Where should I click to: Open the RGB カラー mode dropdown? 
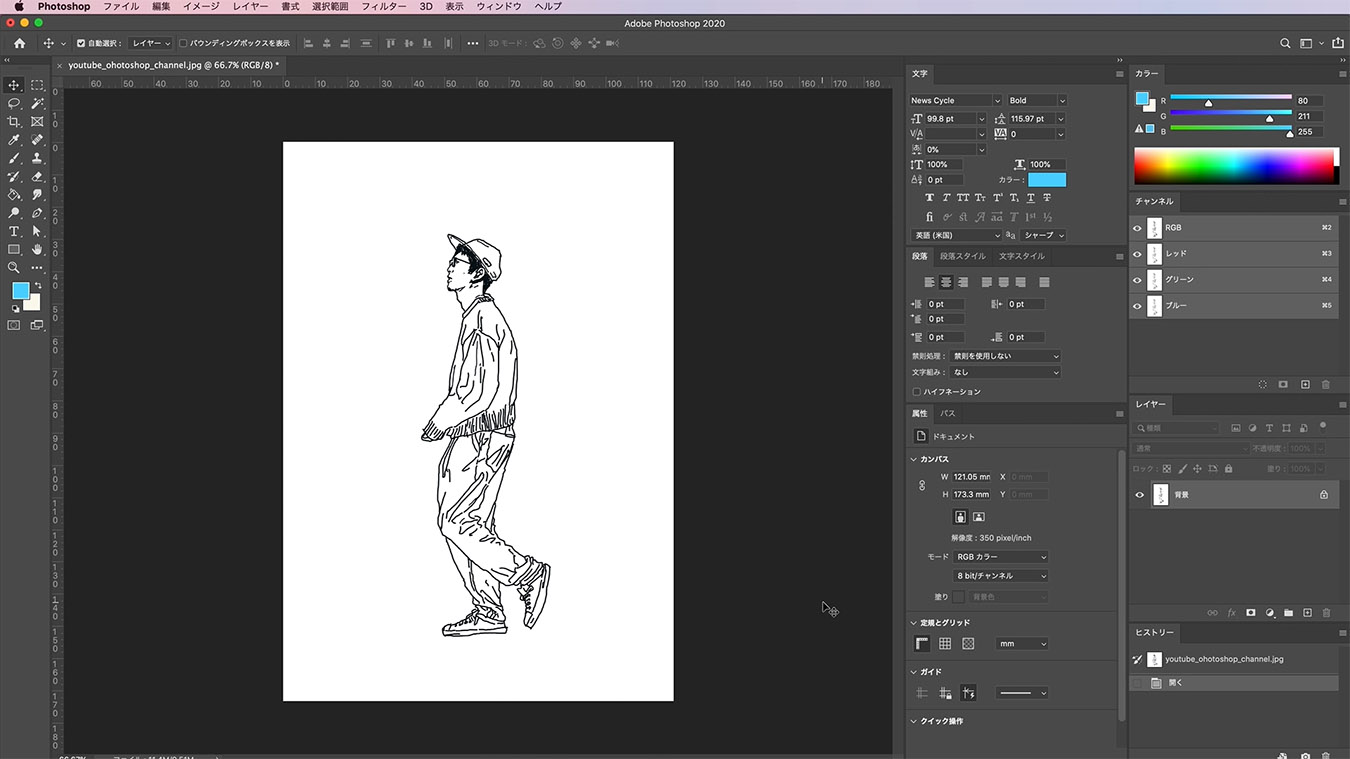[x=1001, y=557]
